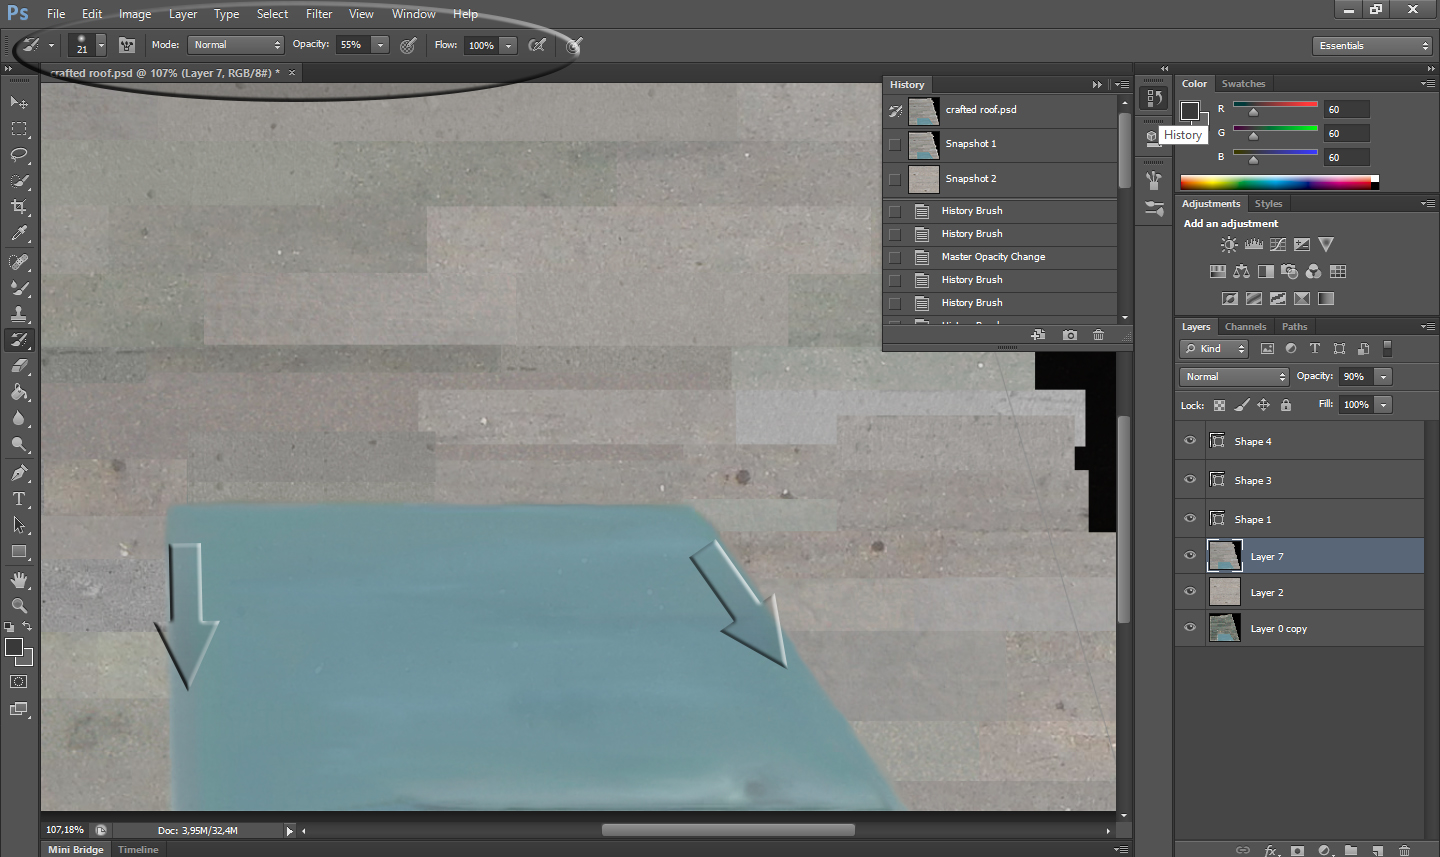Viewport: 1440px width, 857px height.
Task: Select the Eyedropper tool
Action: (19, 234)
